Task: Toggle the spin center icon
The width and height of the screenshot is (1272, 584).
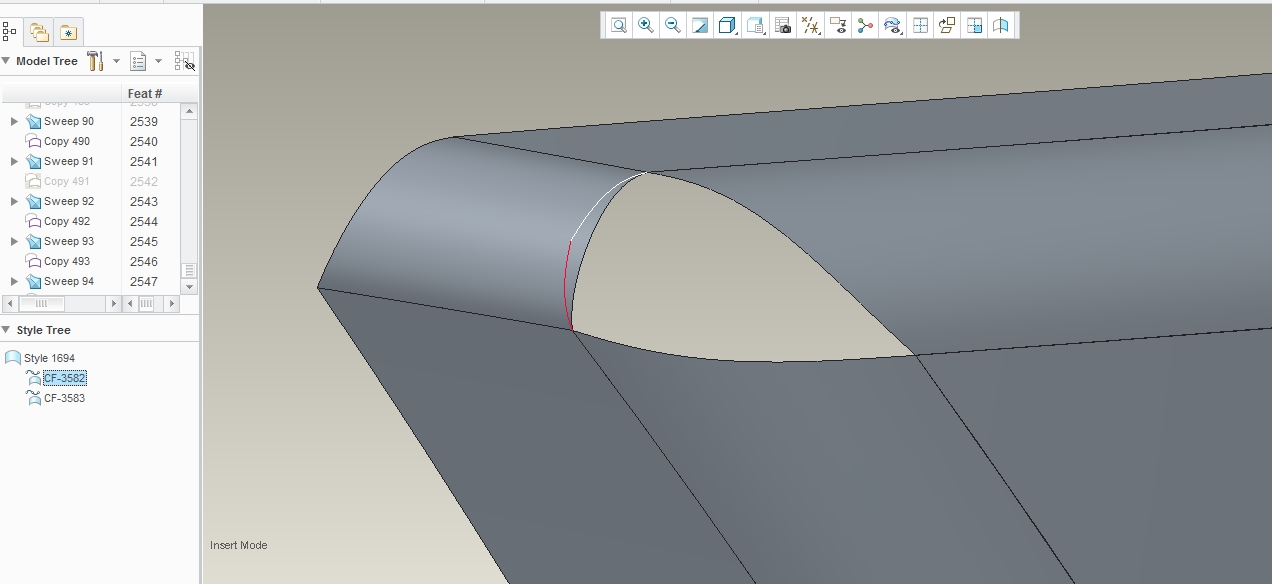Action: (865, 26)
